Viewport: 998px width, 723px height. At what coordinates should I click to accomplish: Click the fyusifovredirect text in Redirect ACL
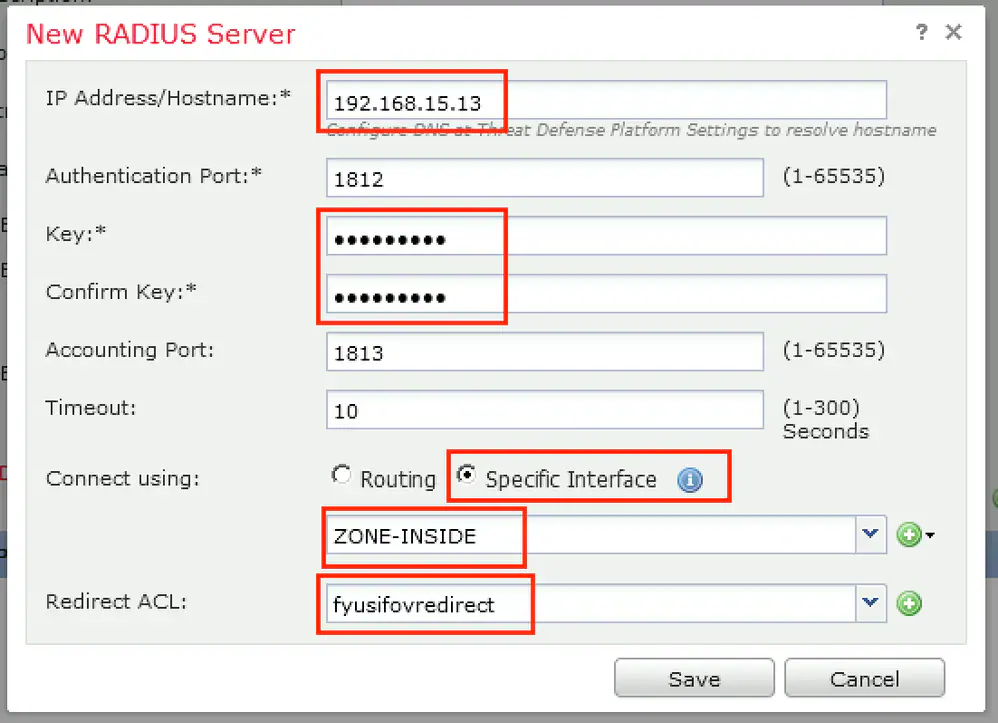(414, 604)
